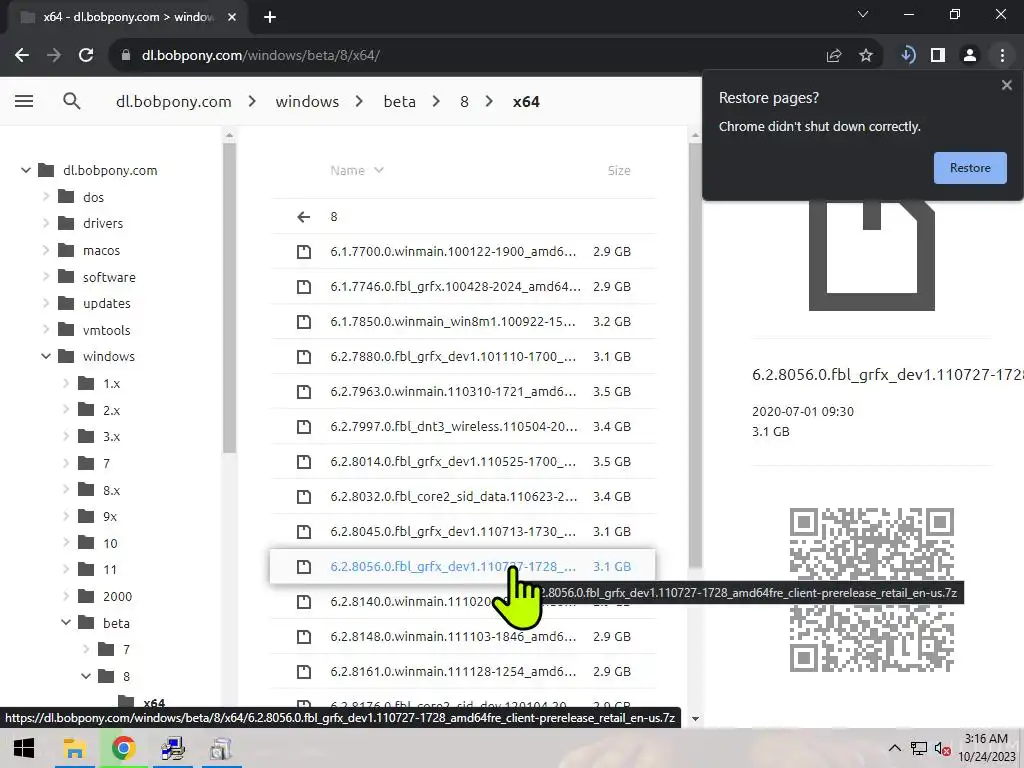Click the file list scrollbar

click(695, 355)
